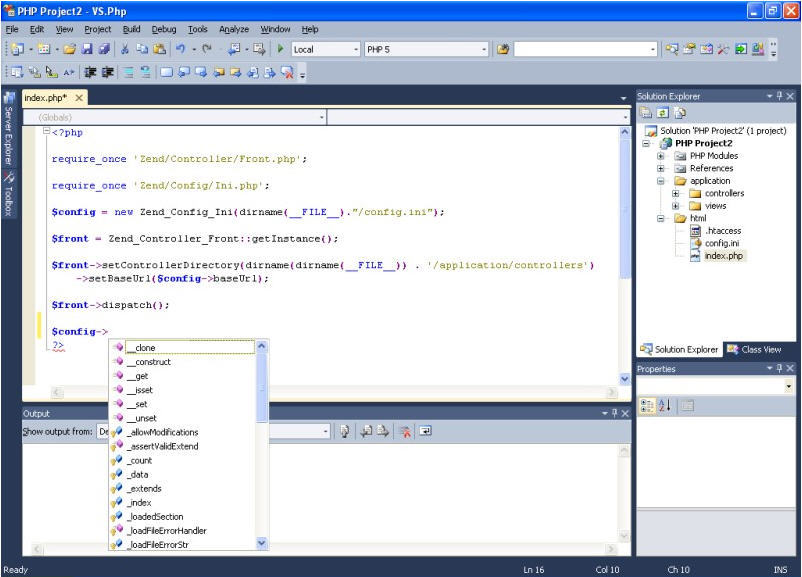Viewport: 802px width, 577px height.
Task: Select config.ini in Solution Explorer
Action: pos(722,243)
